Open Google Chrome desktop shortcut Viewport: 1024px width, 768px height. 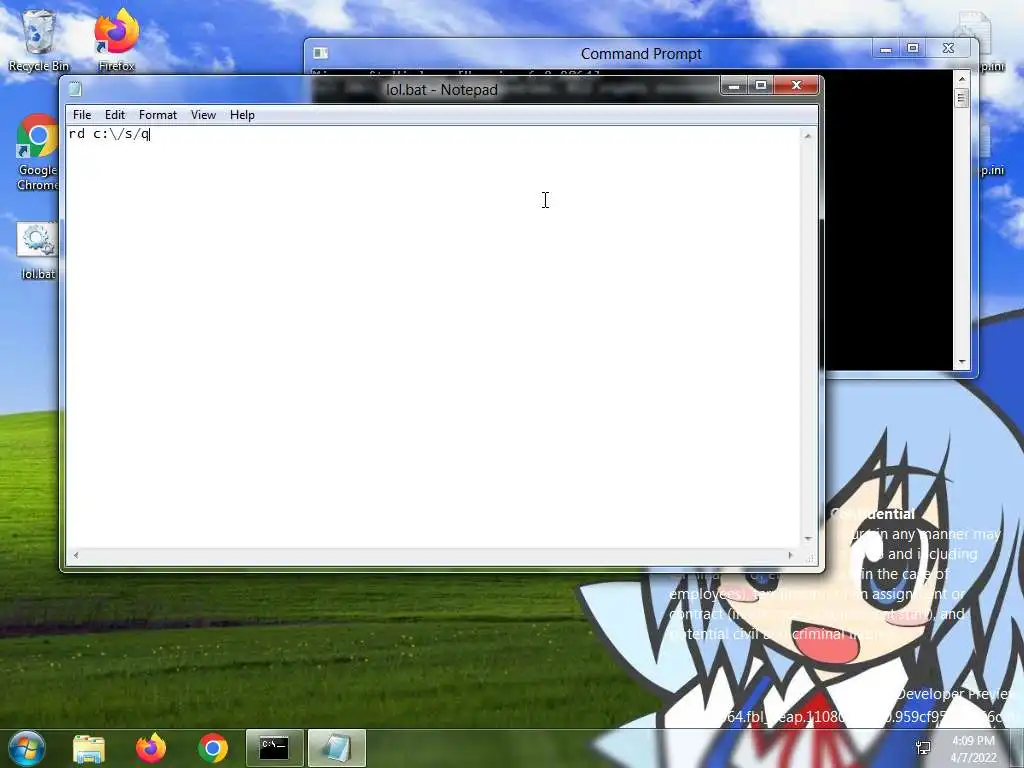point(37,153)
